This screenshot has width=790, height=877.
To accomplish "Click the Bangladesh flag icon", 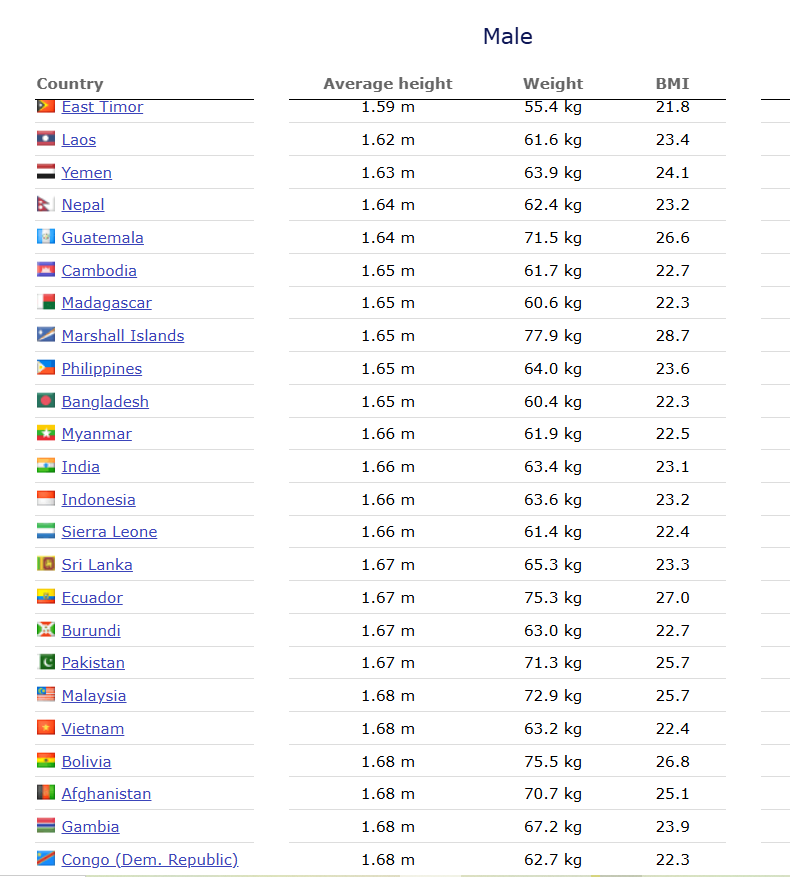I will click(46, 401).
